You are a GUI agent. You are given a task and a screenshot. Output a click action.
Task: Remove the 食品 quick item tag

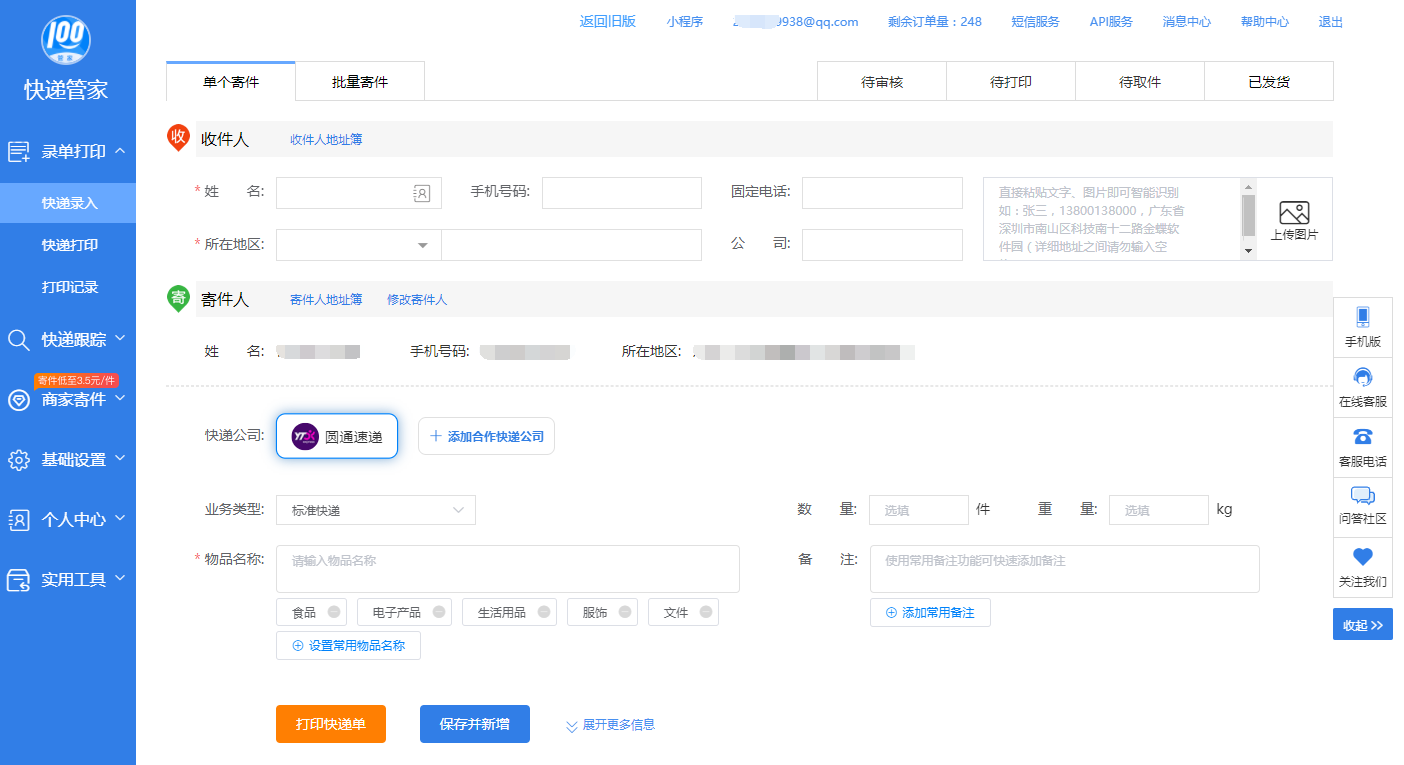pyautogui.click(x=334, y=612)
